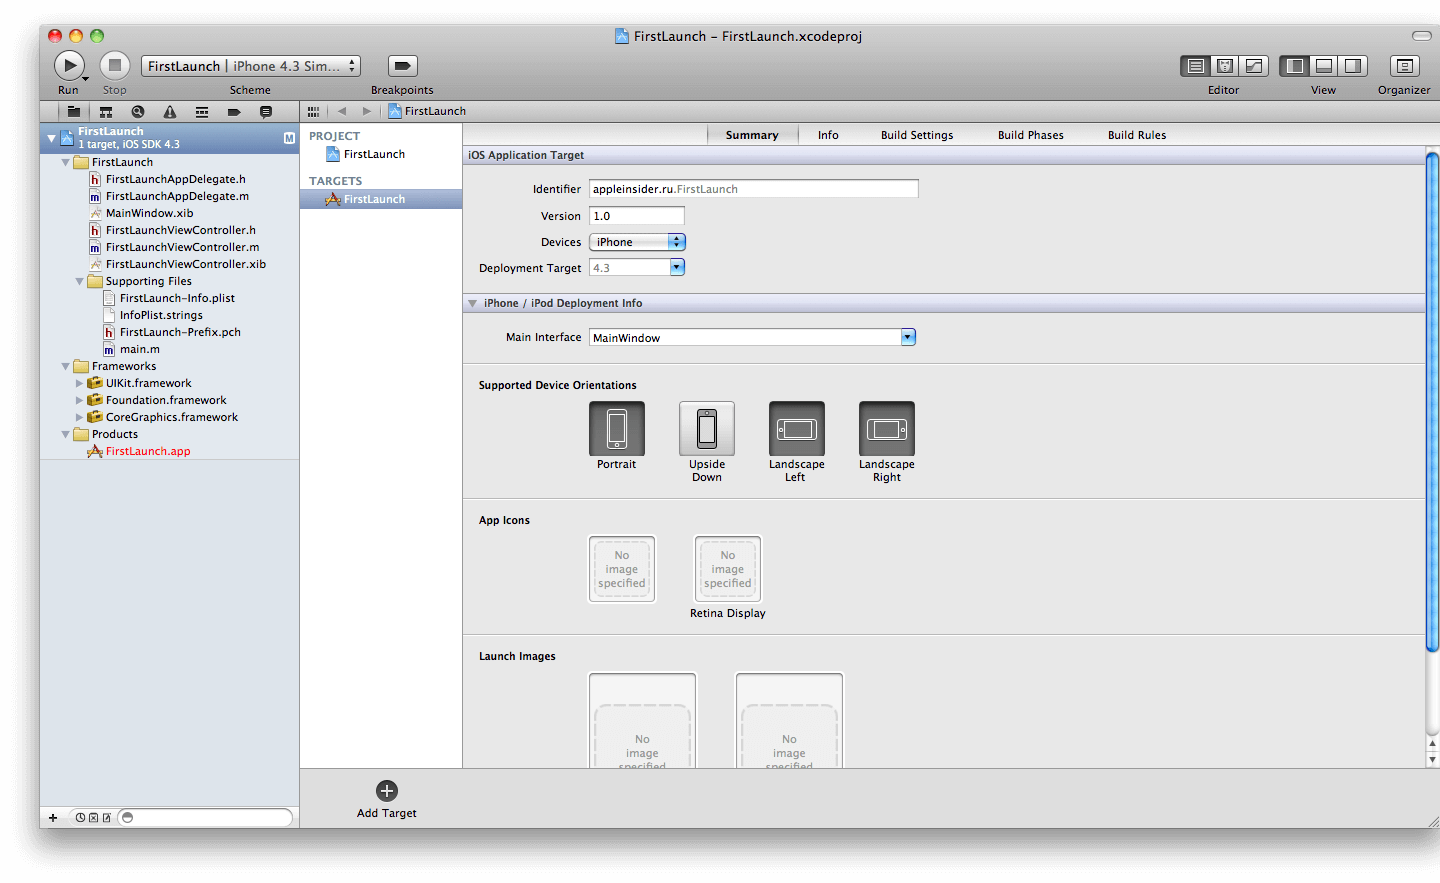1440x883 pixels.
Task: Expand Foundation.framework
Action: pos(80,400)
